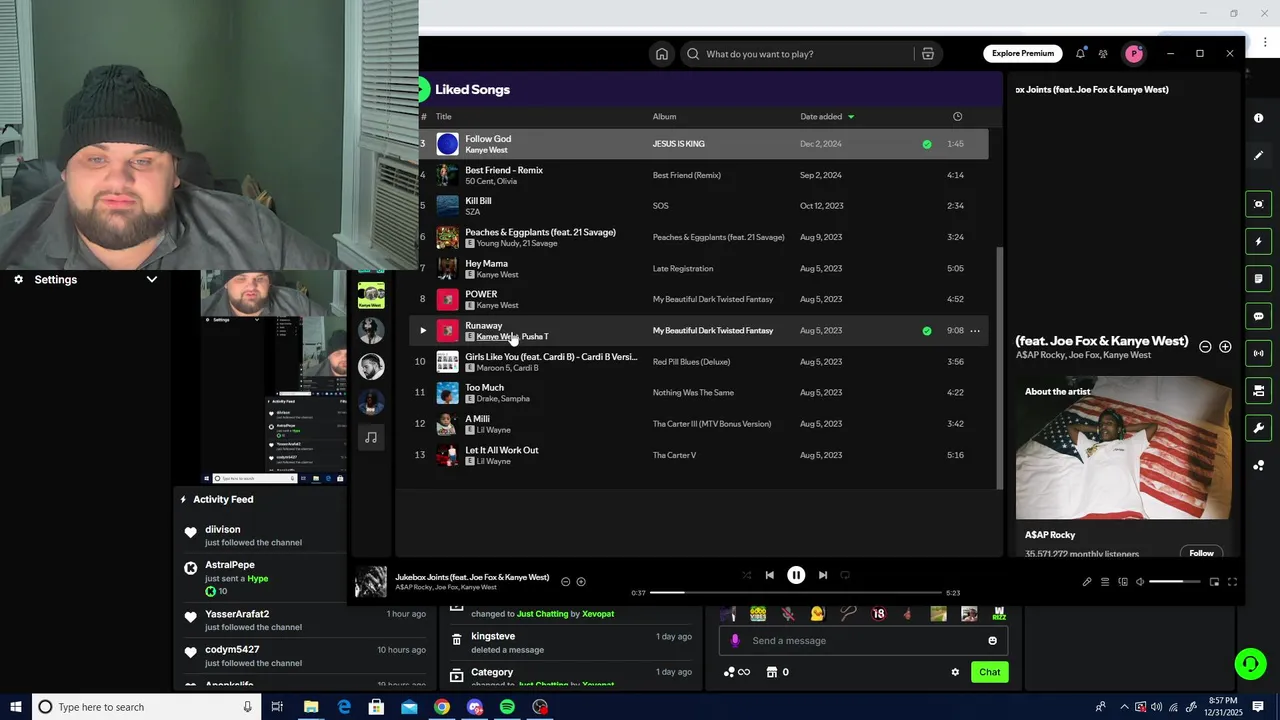
Task: Open chat bubble icon in right sidebar
Action: (1259, 316)
